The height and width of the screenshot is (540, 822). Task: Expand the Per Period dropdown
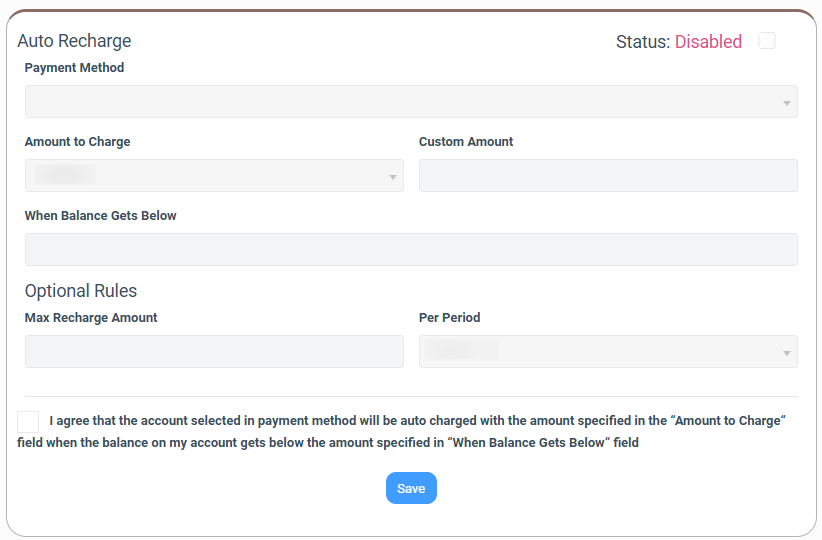tap(608, 351)
